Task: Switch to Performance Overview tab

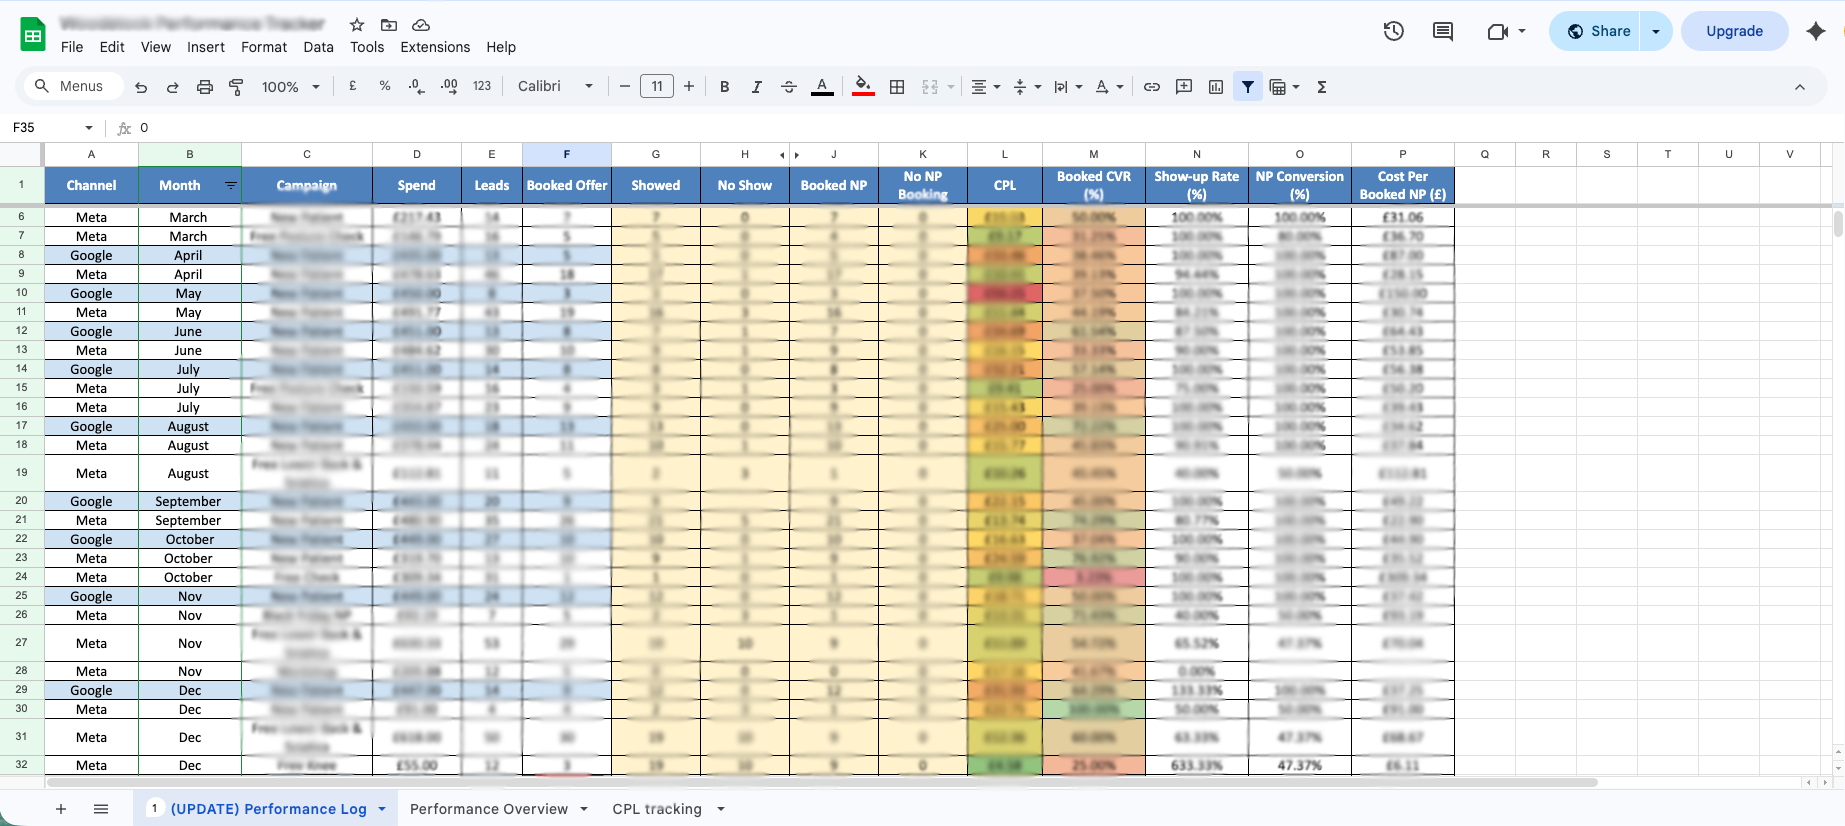Action: pos(489,809)
